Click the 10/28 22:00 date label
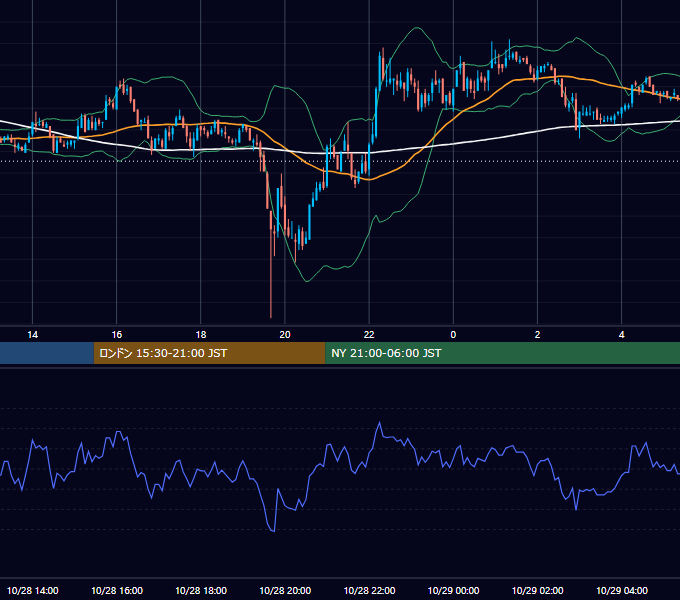 pyautogui.click(x=369, y=590)
